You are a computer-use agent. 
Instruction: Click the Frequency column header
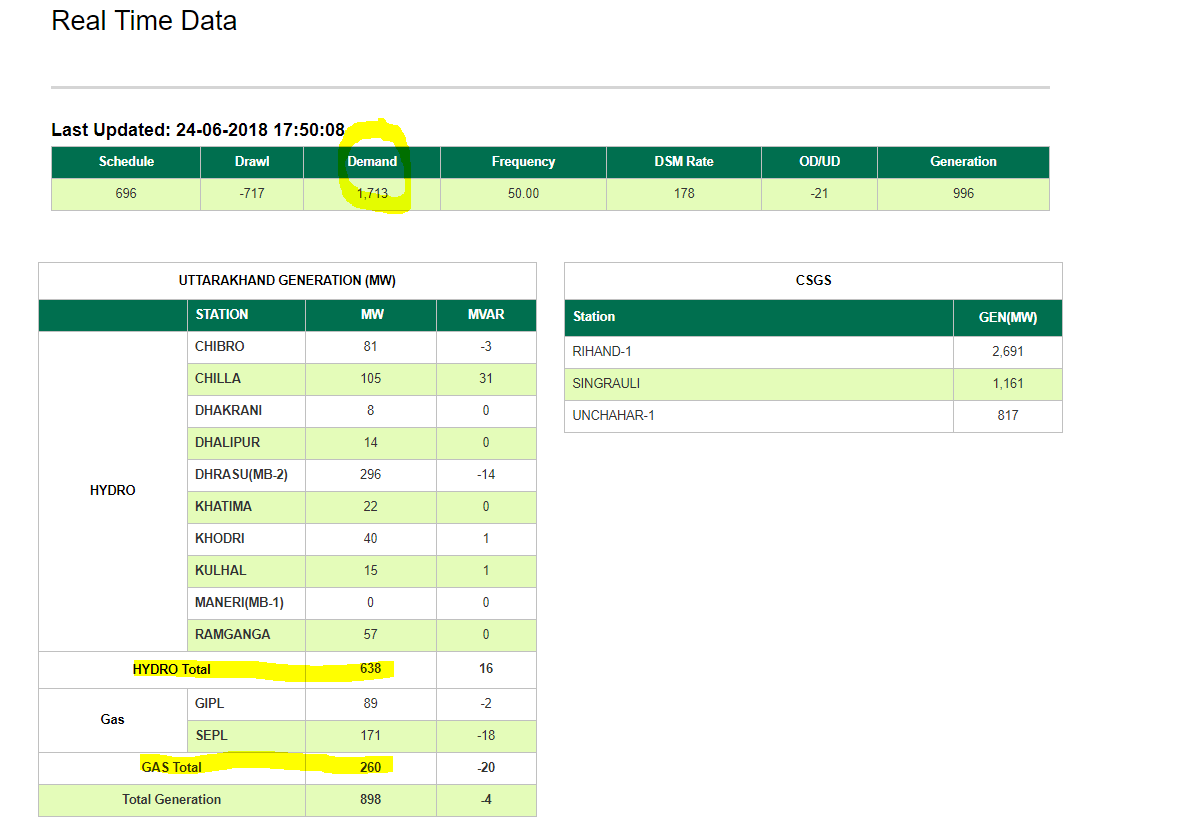coord(523,162)
